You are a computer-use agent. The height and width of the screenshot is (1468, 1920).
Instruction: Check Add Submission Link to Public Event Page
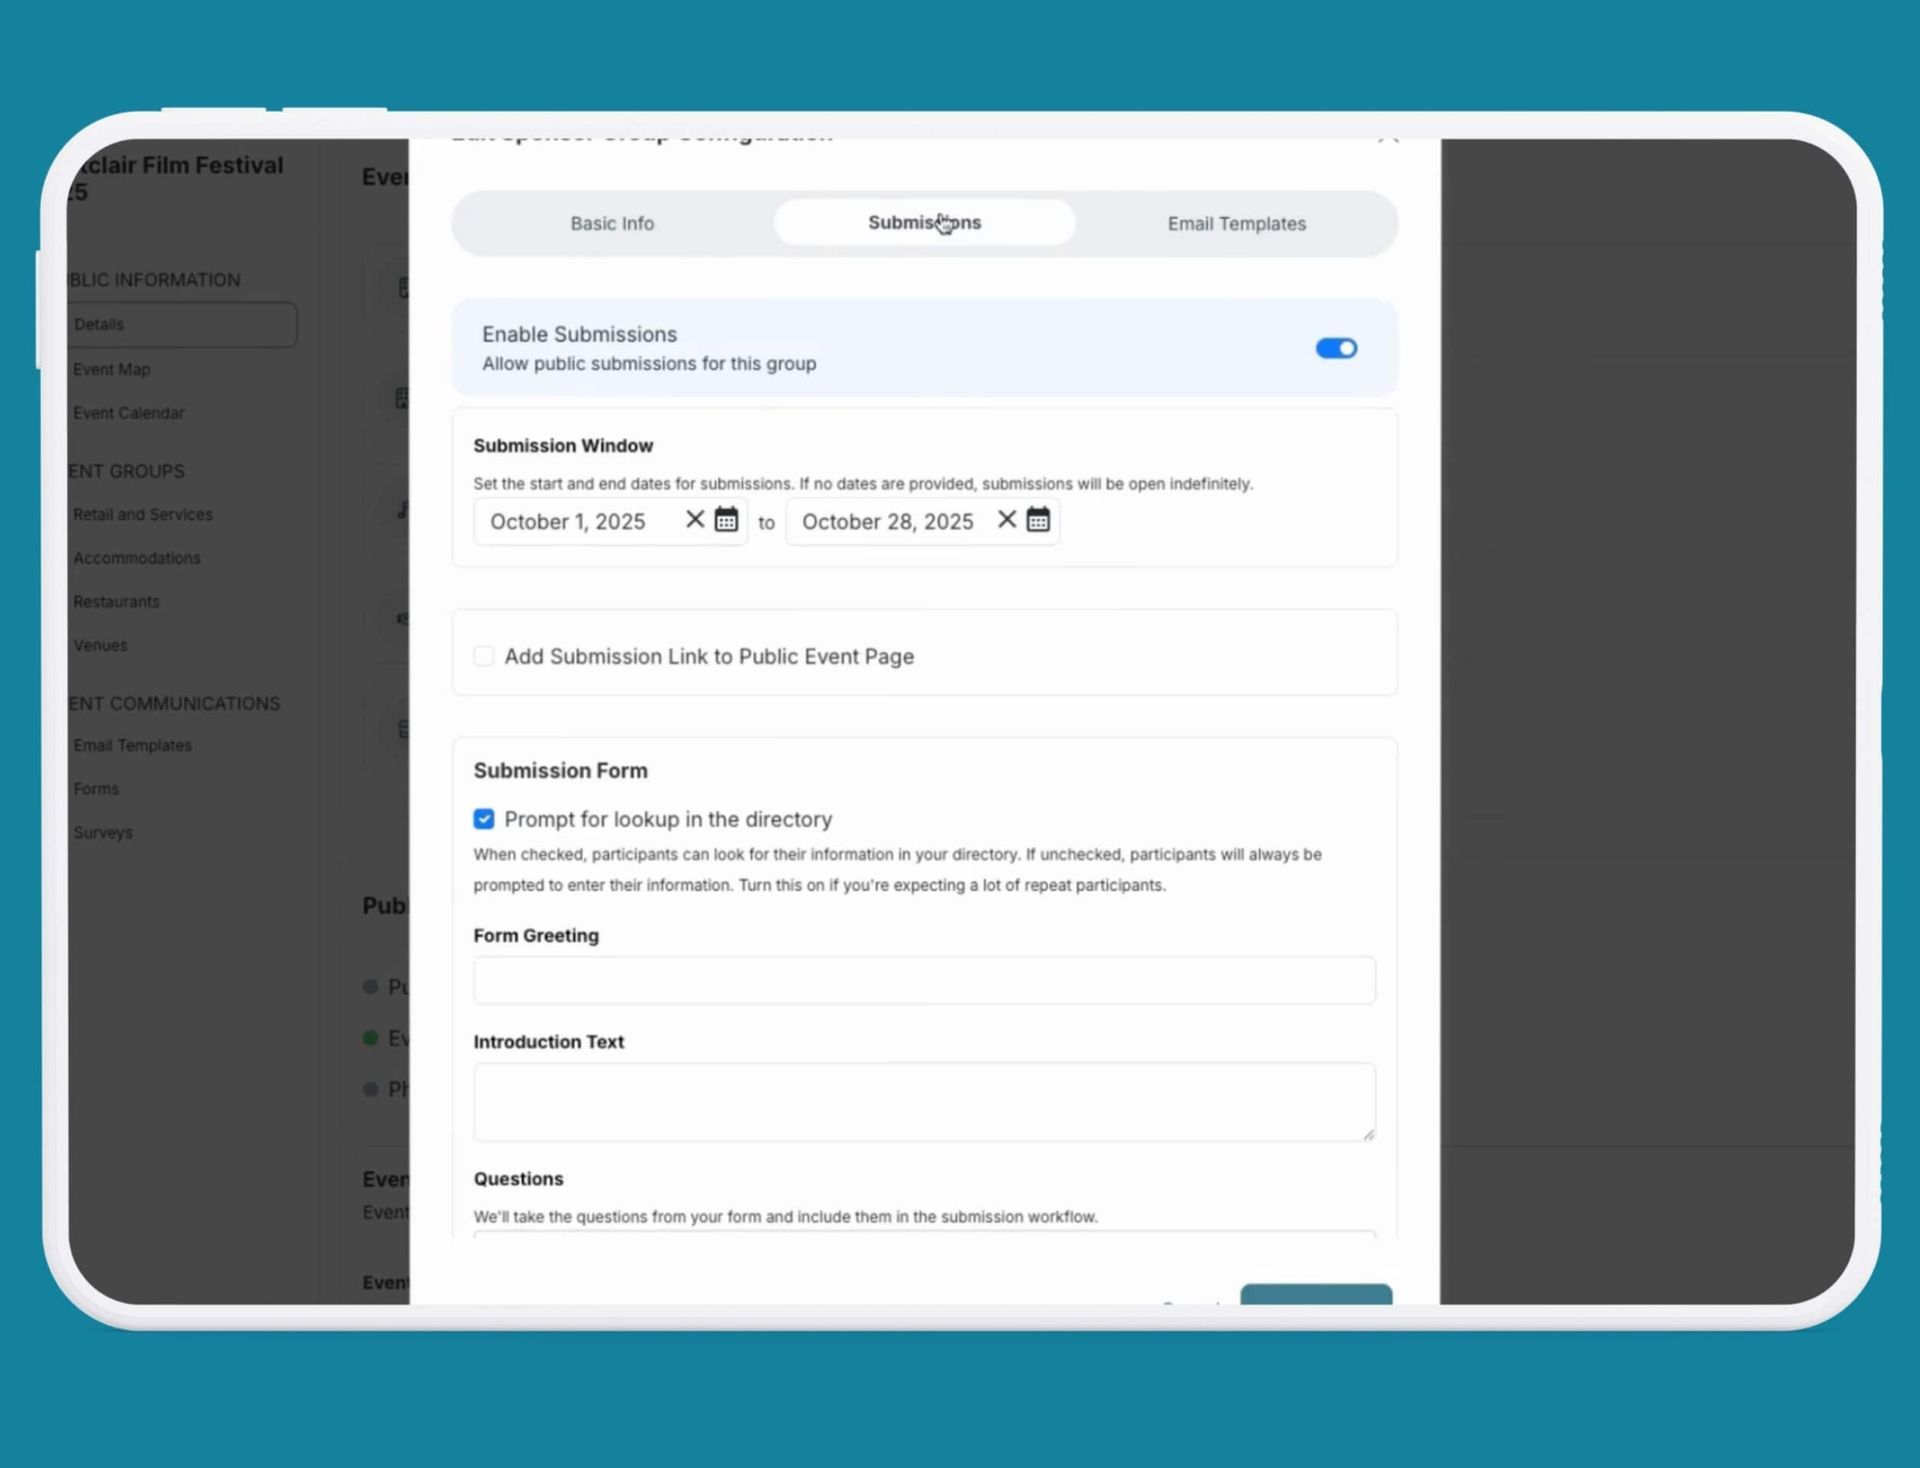pyautogui.click(x=484, y=656)
